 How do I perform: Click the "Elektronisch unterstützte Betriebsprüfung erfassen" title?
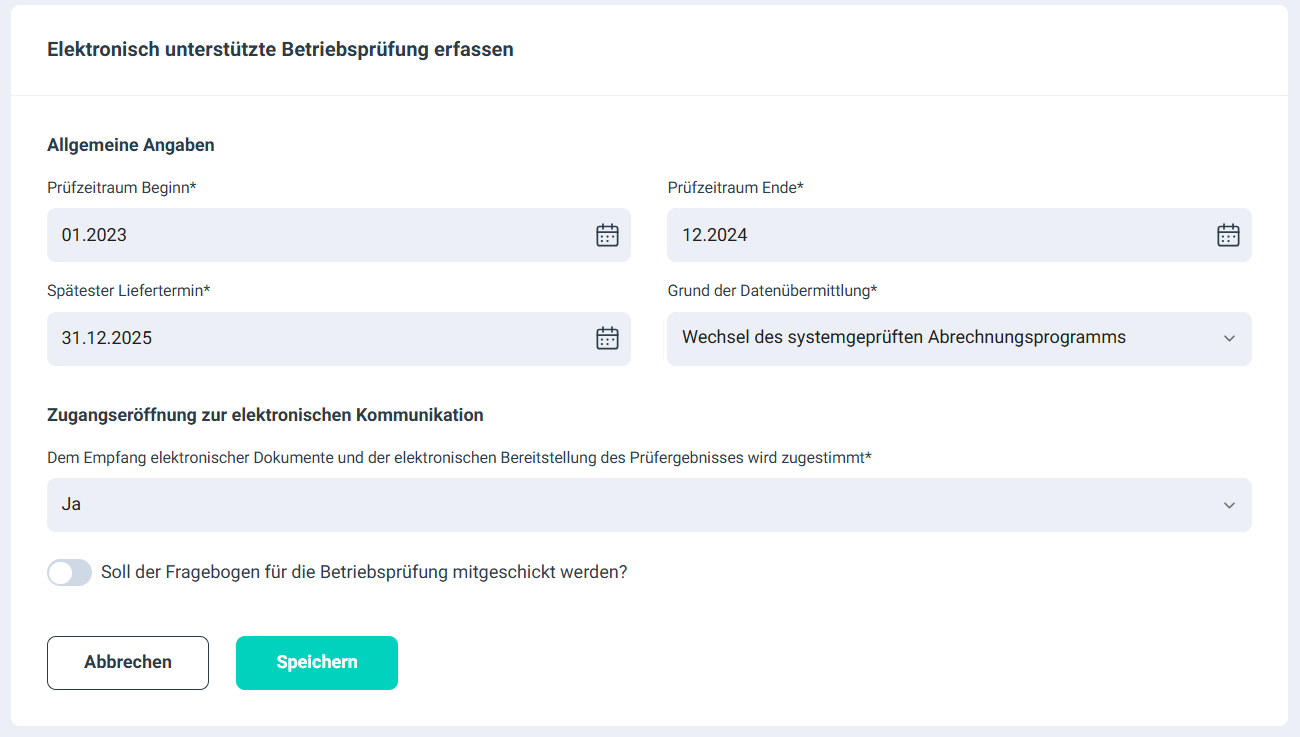point(280,49)
